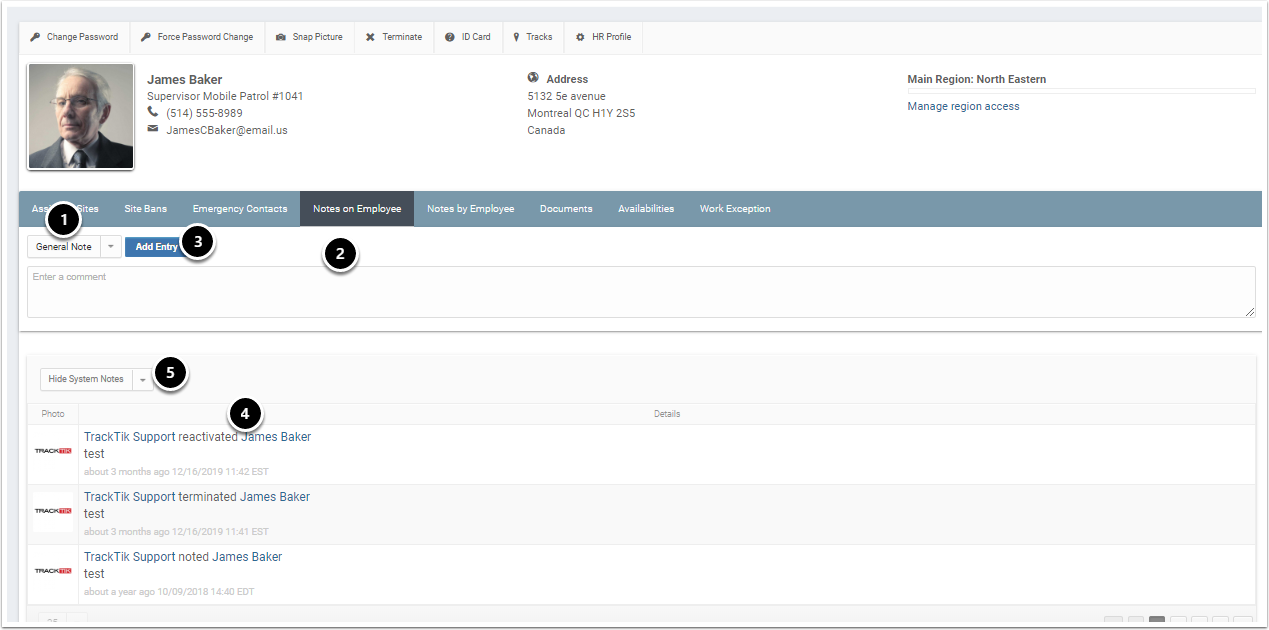
Task: Click the ID Card icon
Action: pyautogui.click(x=450, y=37)
